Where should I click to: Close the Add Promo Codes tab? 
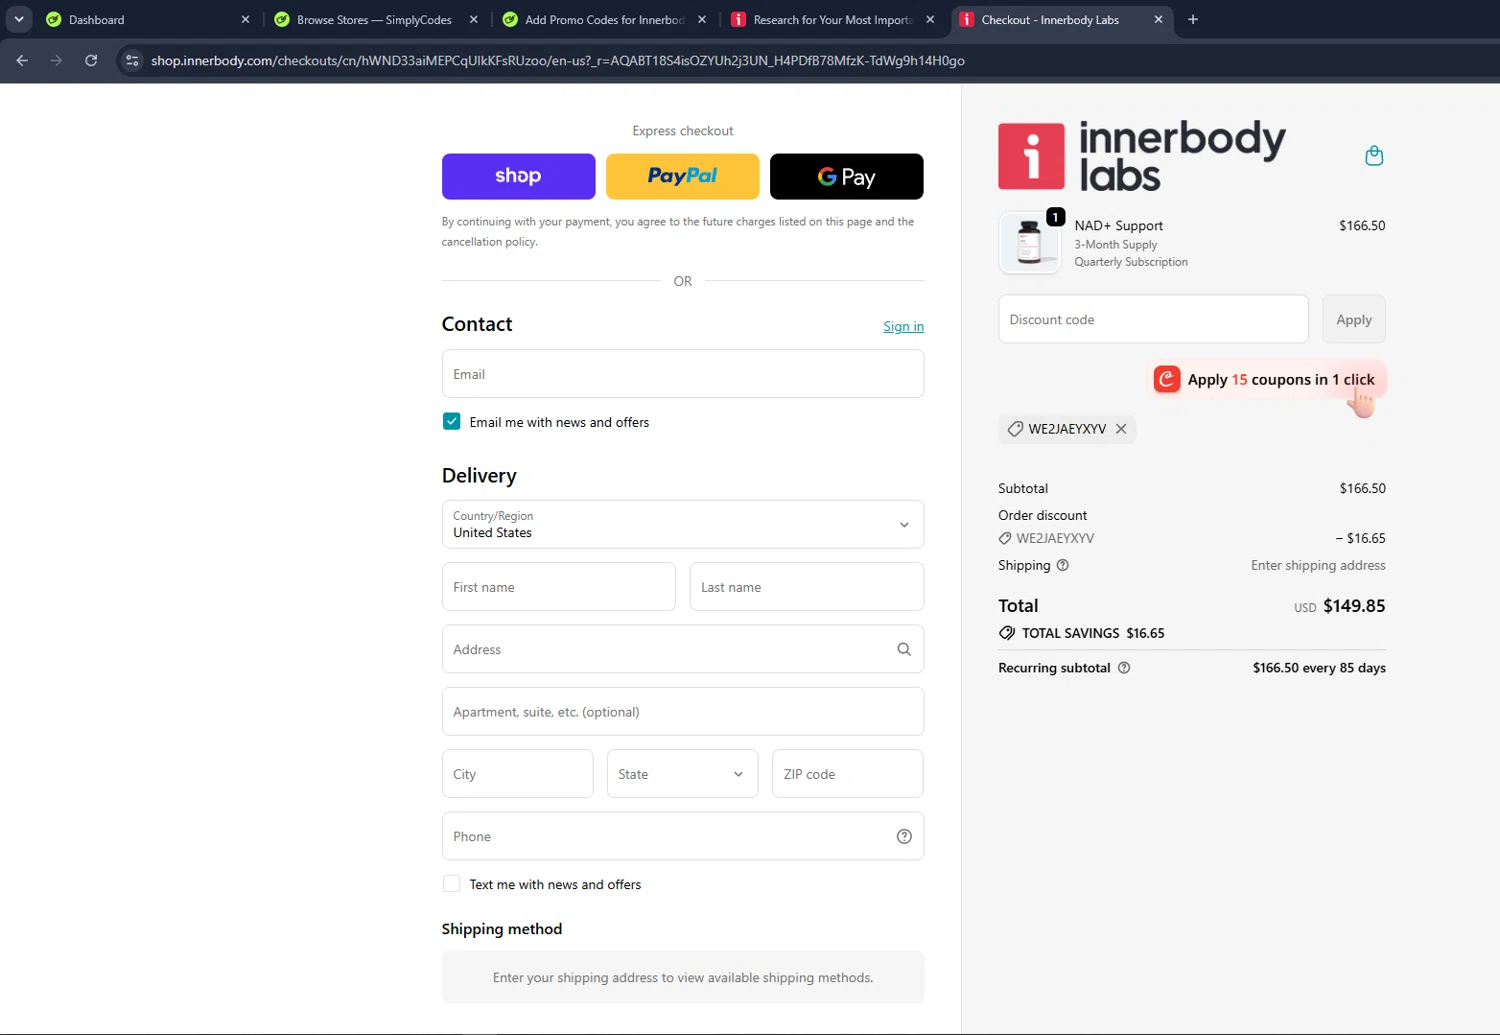click(702, 20)
